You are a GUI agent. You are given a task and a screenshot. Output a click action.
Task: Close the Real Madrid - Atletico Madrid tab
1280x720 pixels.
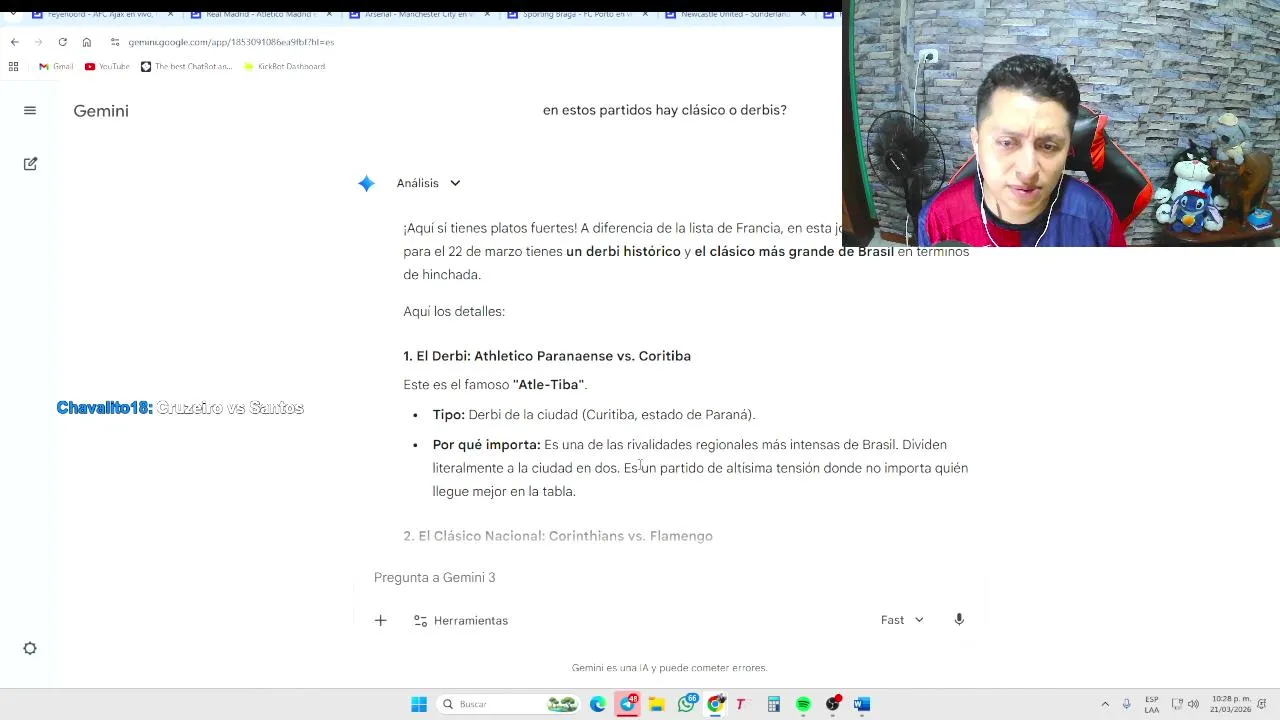click(x=329, y=15)
